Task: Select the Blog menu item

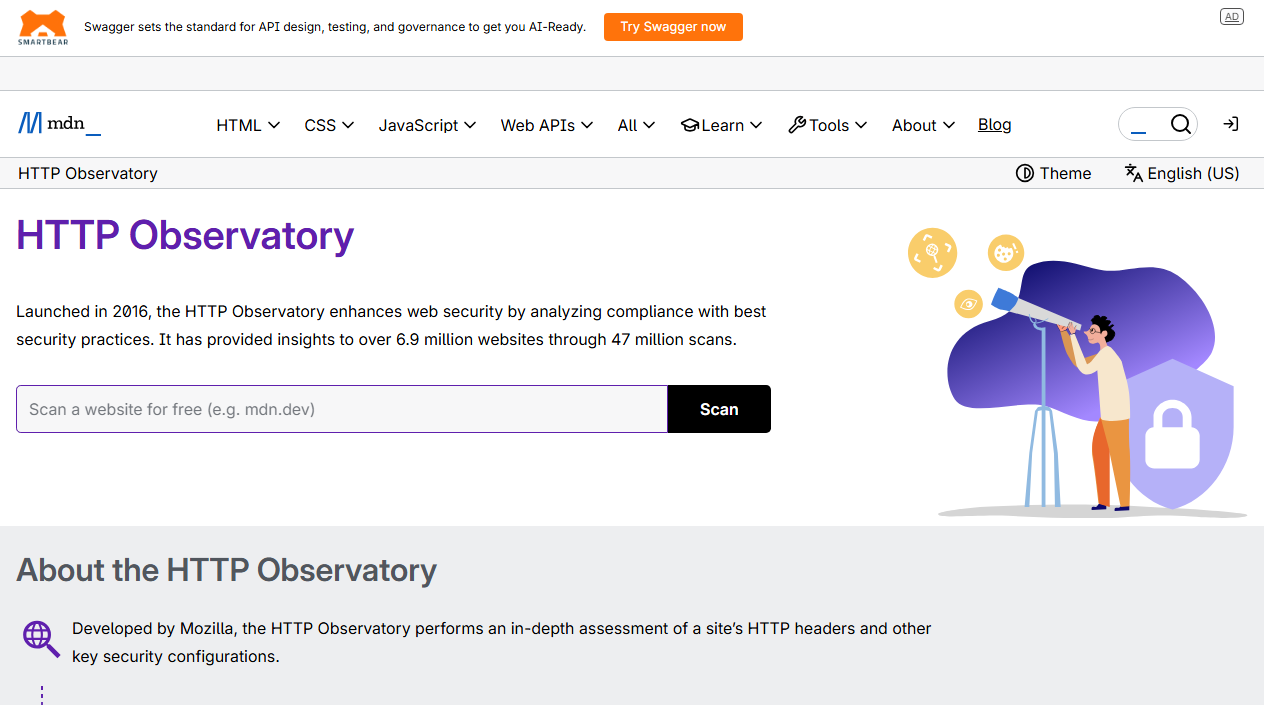Action: coord(994,124)
